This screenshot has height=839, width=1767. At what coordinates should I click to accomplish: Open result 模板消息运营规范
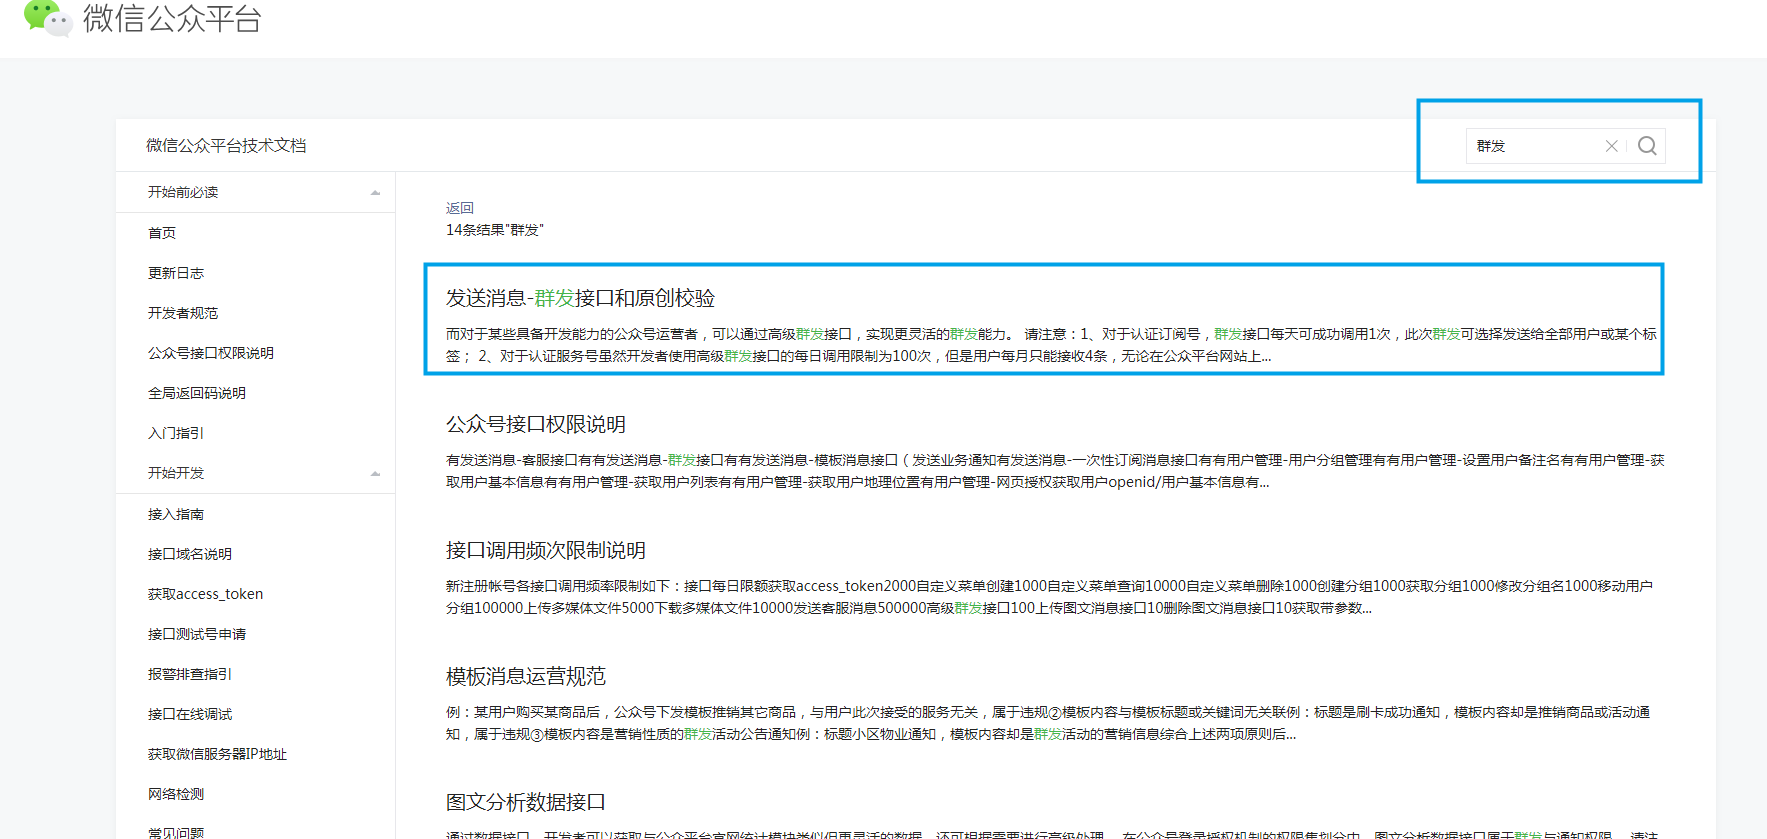pos(526,676)
